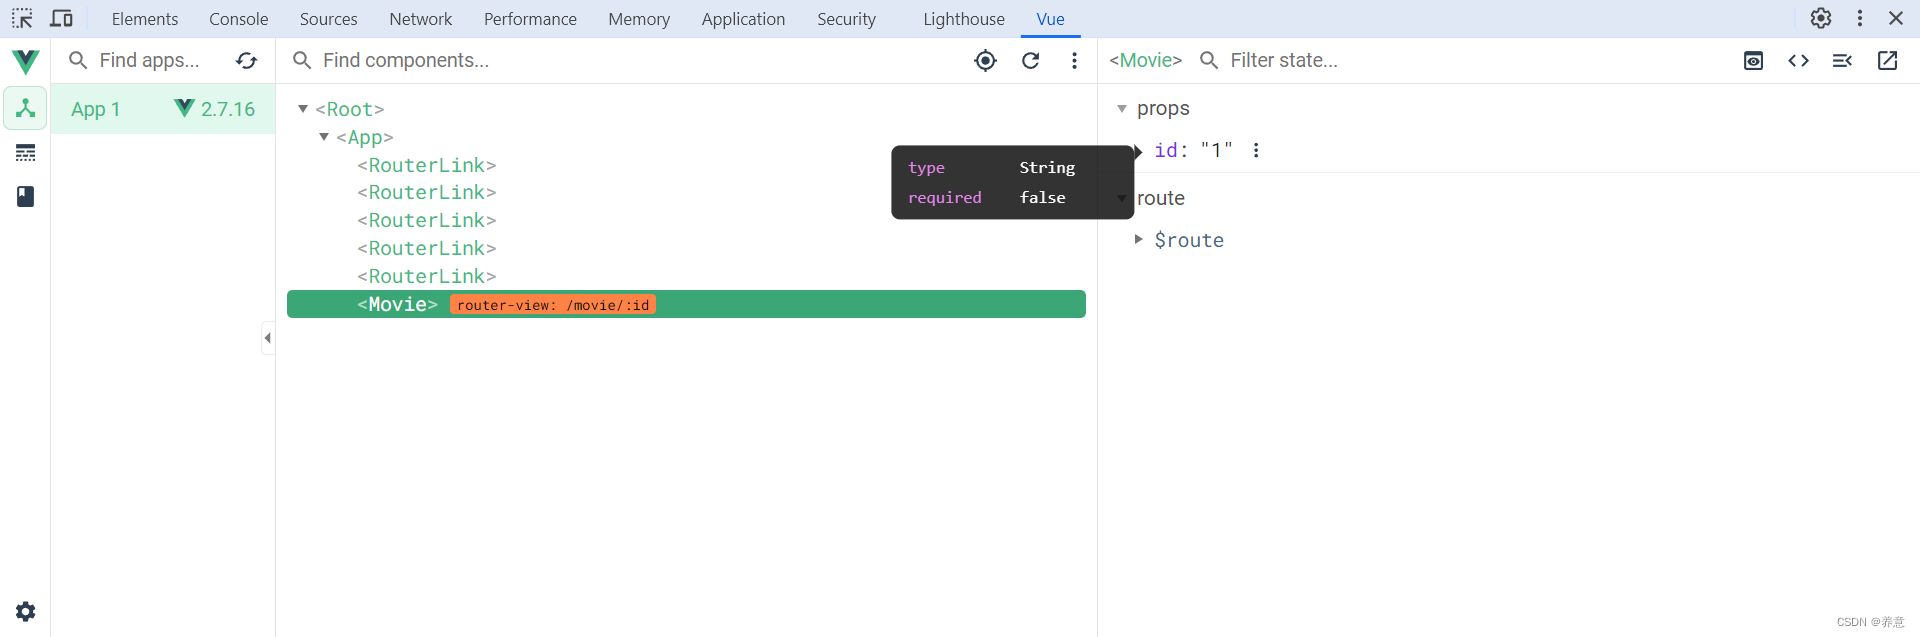The image size is (1920, 637).
Task: Collapse the left apps panel
Action: 267,338
